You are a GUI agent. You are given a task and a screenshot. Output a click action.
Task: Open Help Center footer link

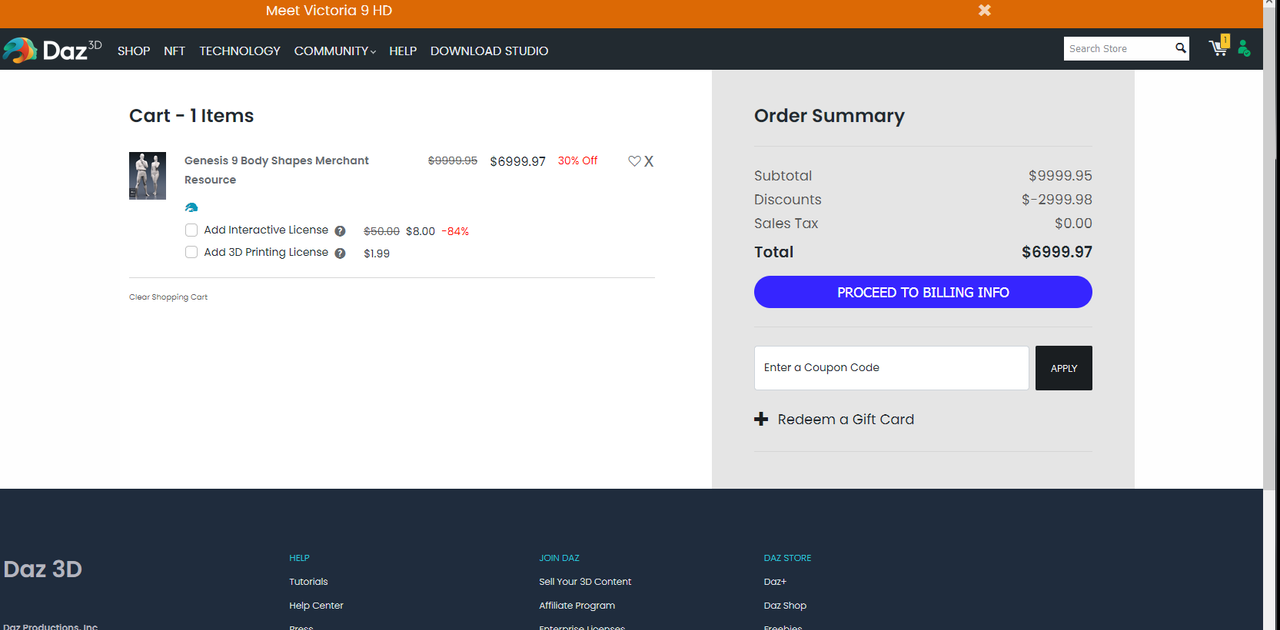click(316, 606)
